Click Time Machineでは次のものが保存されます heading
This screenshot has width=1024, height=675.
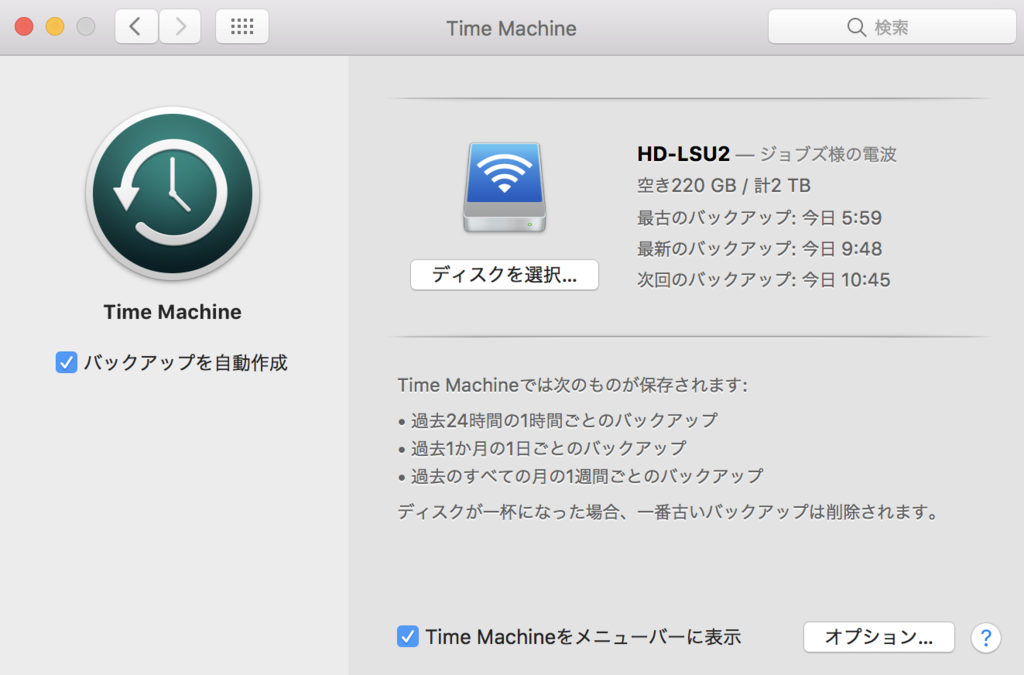[x=572, y=385]
